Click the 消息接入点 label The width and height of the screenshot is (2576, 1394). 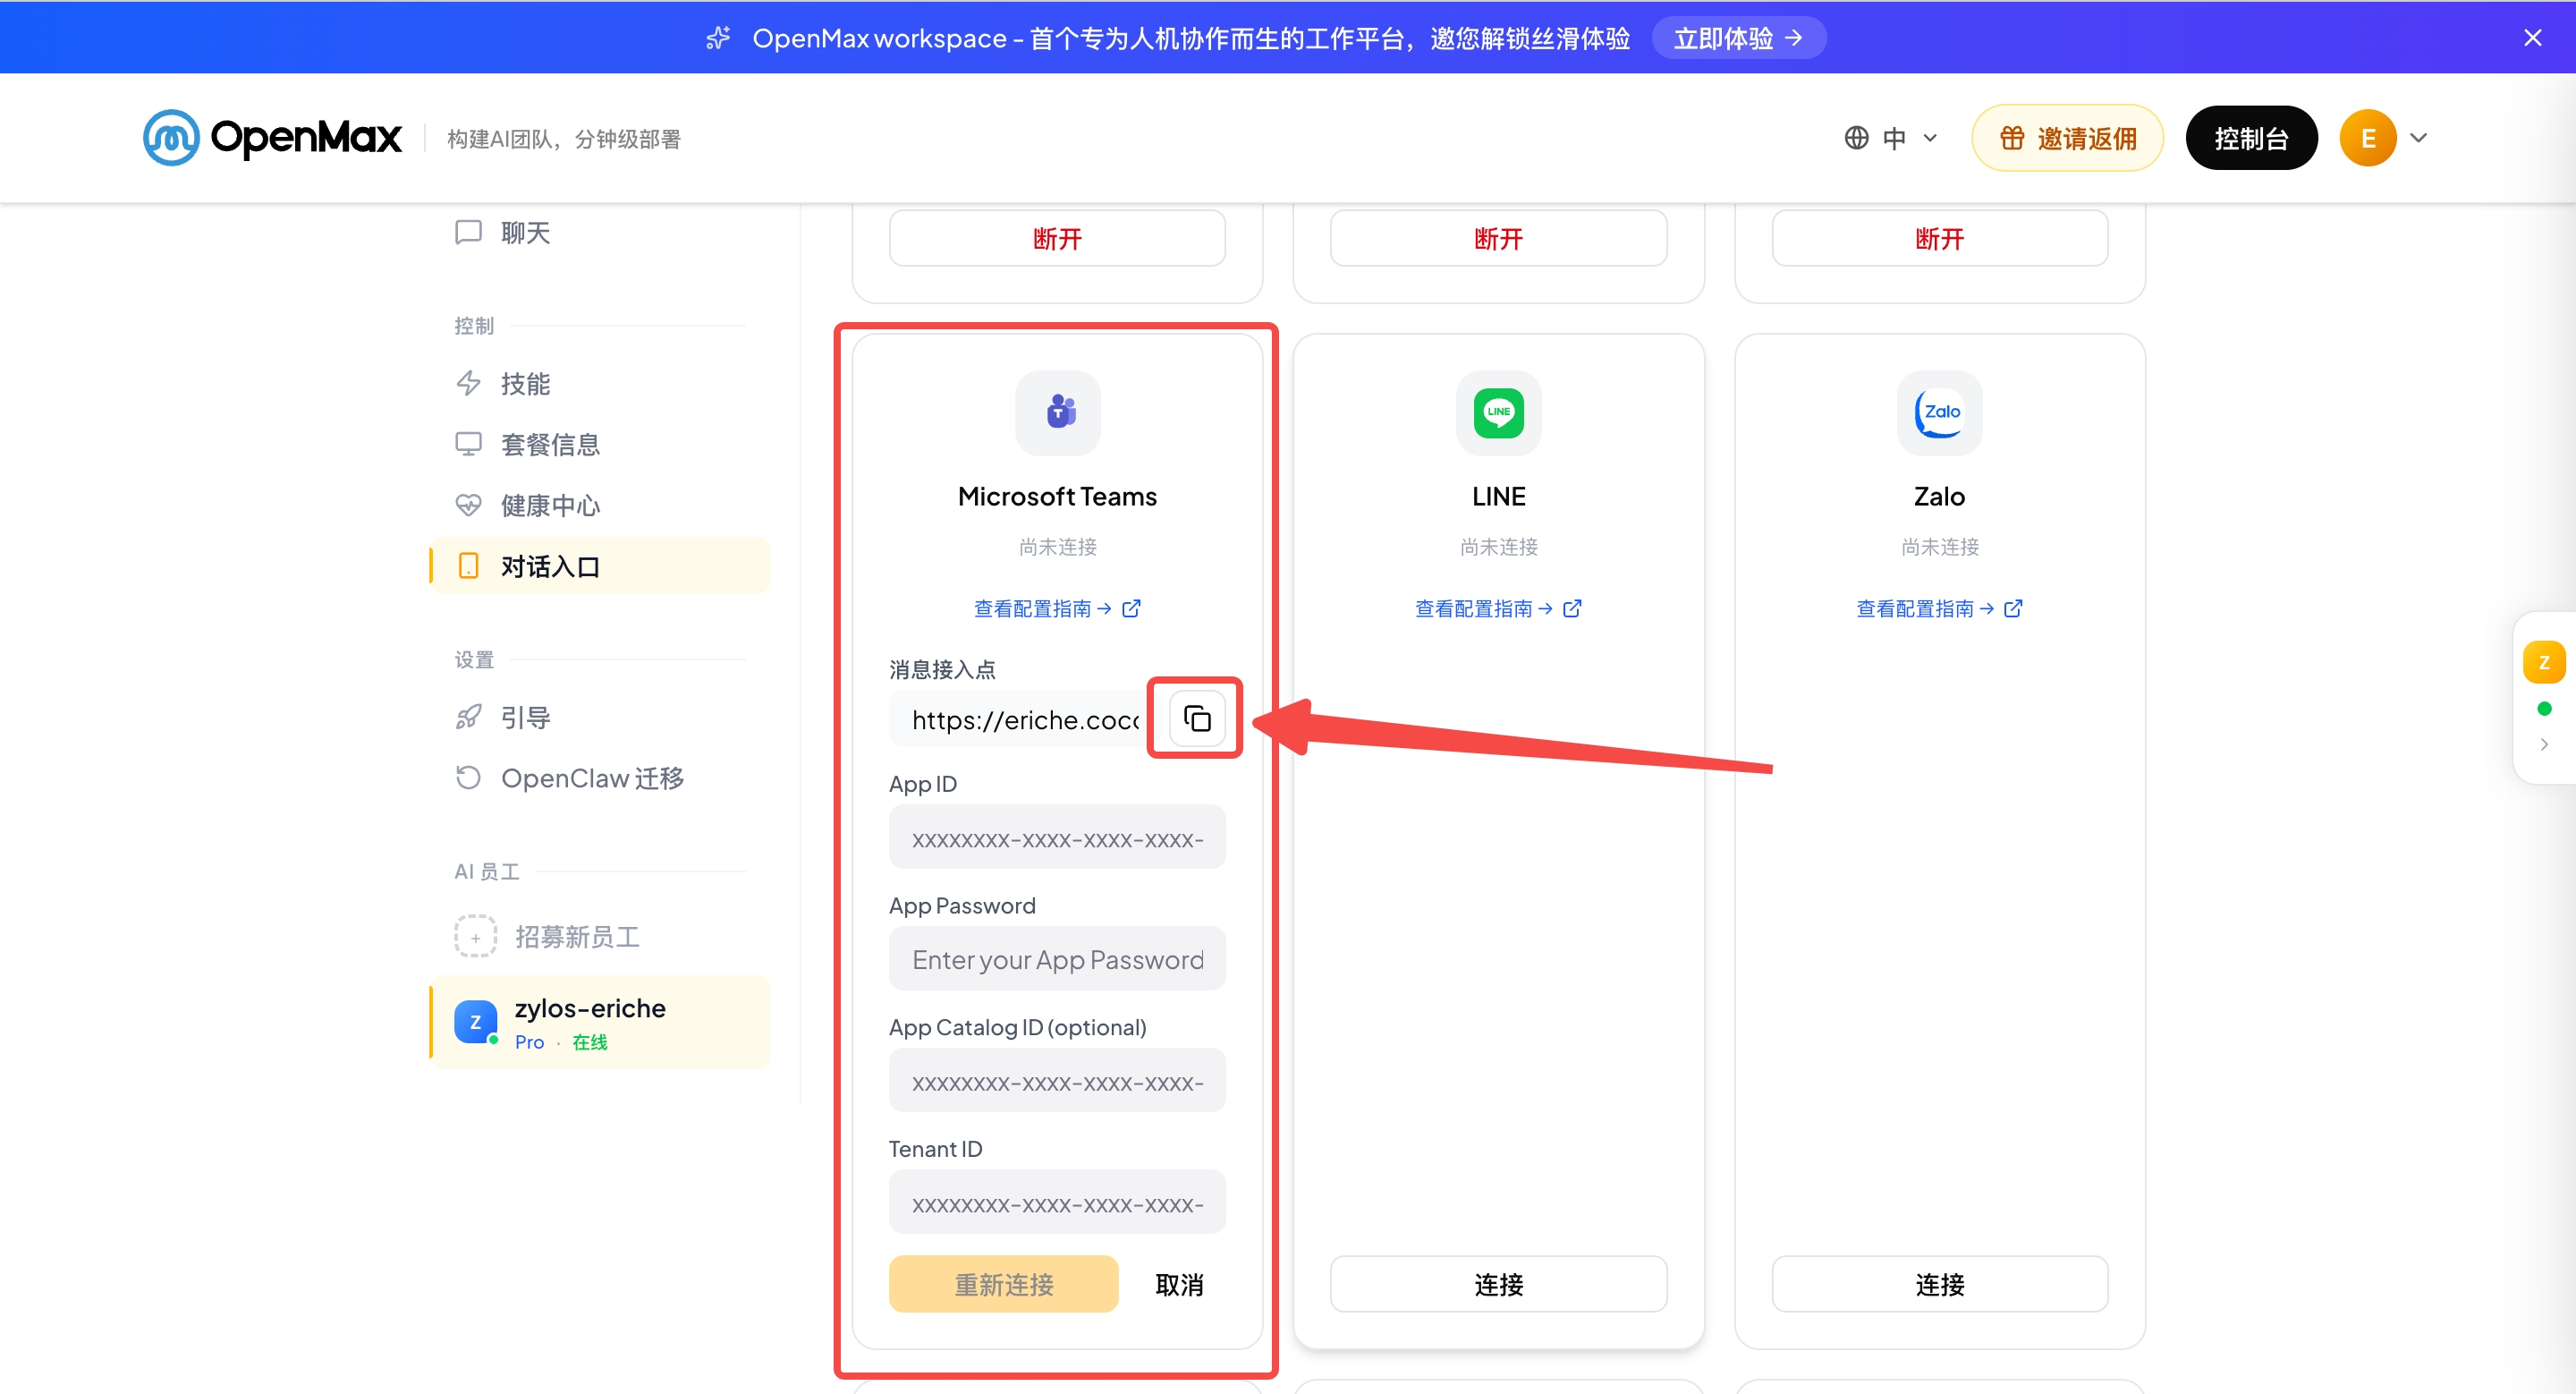pyautogui.click(x=942, y=670)
